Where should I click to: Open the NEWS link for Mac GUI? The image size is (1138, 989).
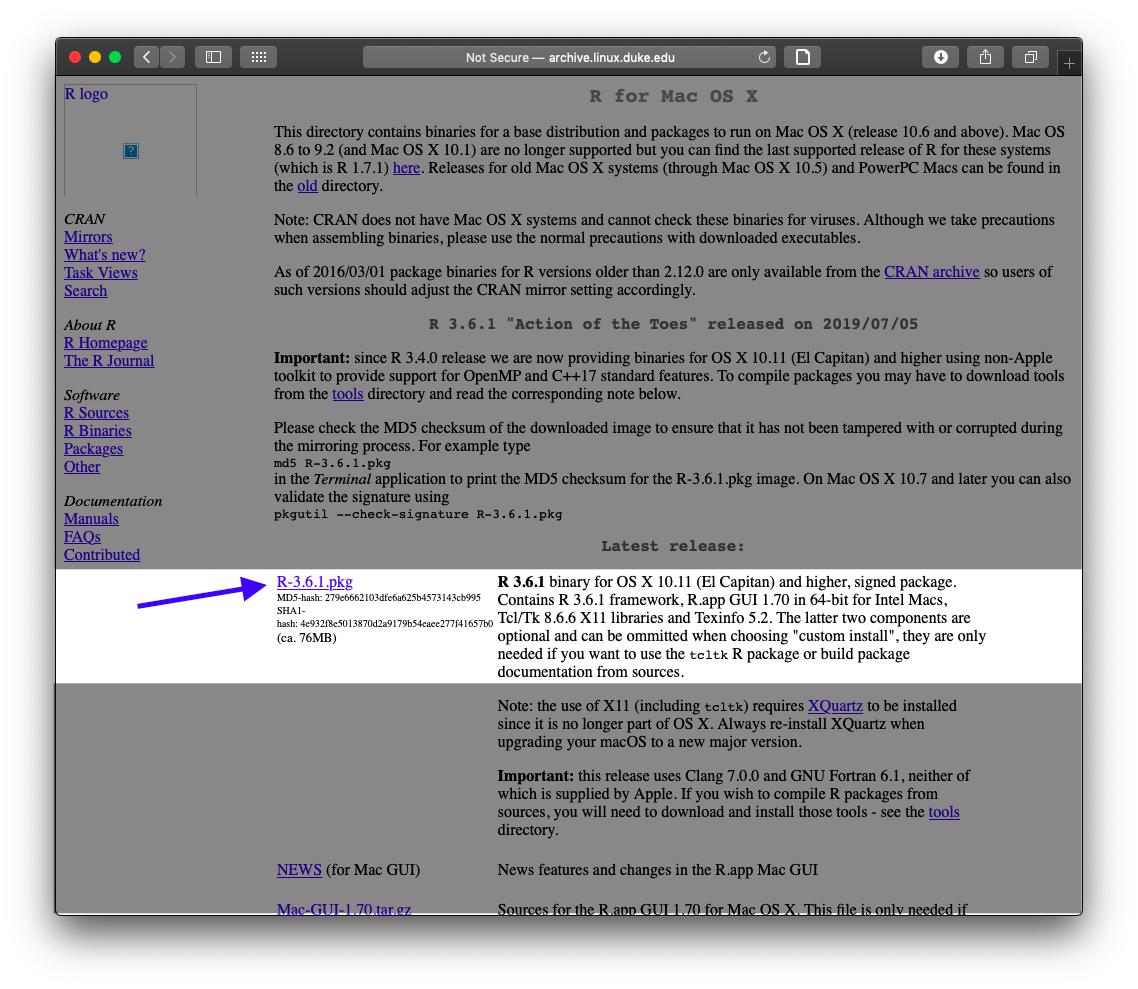point(299,870)
